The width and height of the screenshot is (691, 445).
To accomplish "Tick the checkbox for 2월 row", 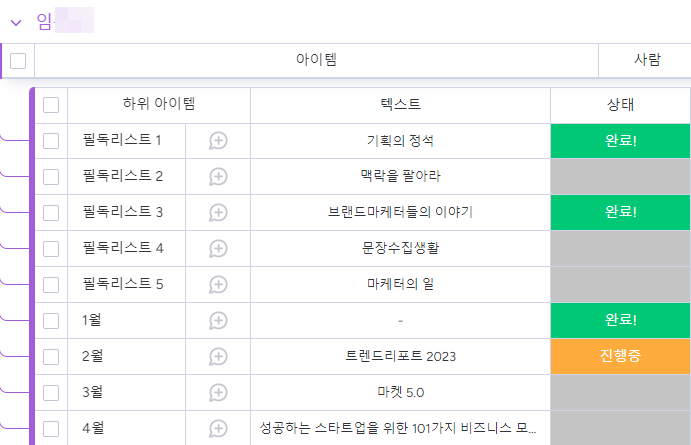I will (x=51, y=357).
